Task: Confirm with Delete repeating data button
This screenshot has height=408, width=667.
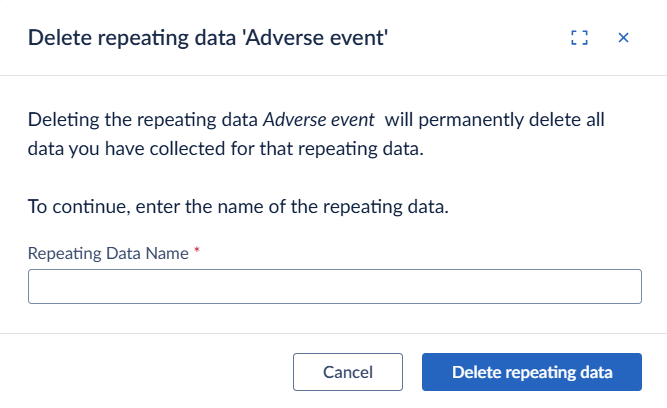Action: pyautogui.click(x=532, y=372)
